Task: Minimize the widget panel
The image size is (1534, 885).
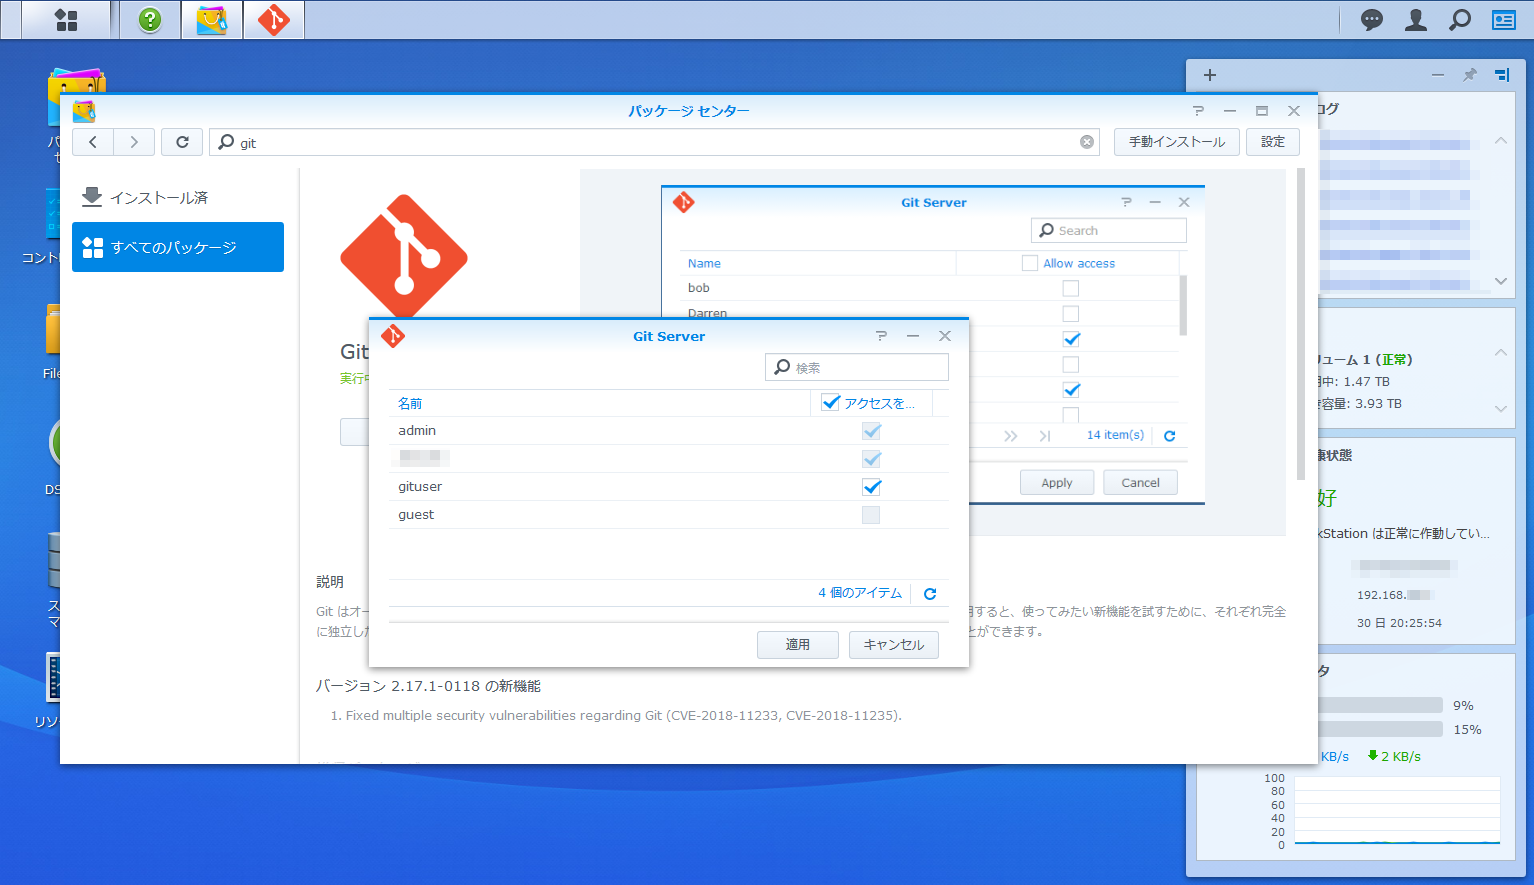Action: click(x=1438, y=75)
